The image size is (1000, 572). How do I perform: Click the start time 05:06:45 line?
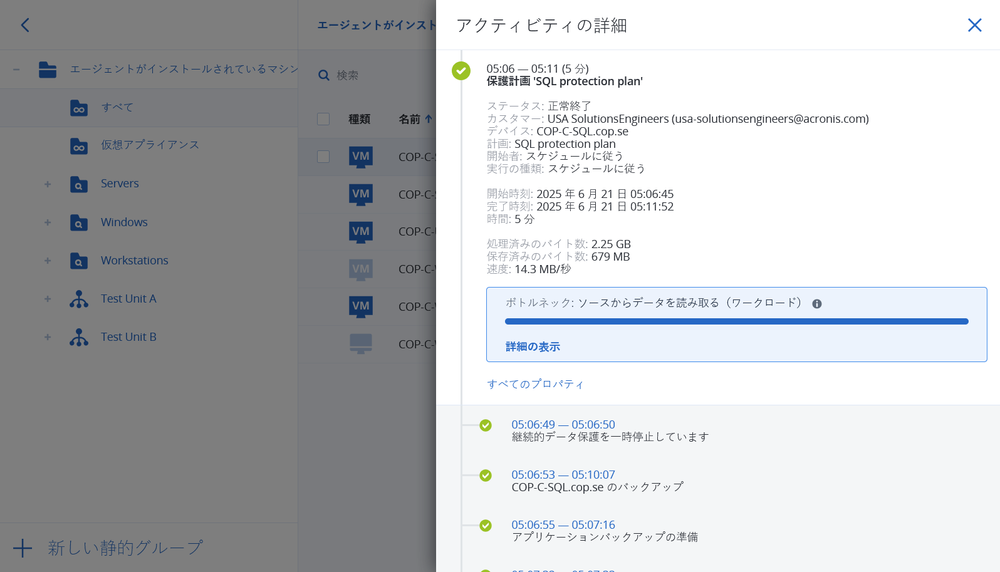580,194
